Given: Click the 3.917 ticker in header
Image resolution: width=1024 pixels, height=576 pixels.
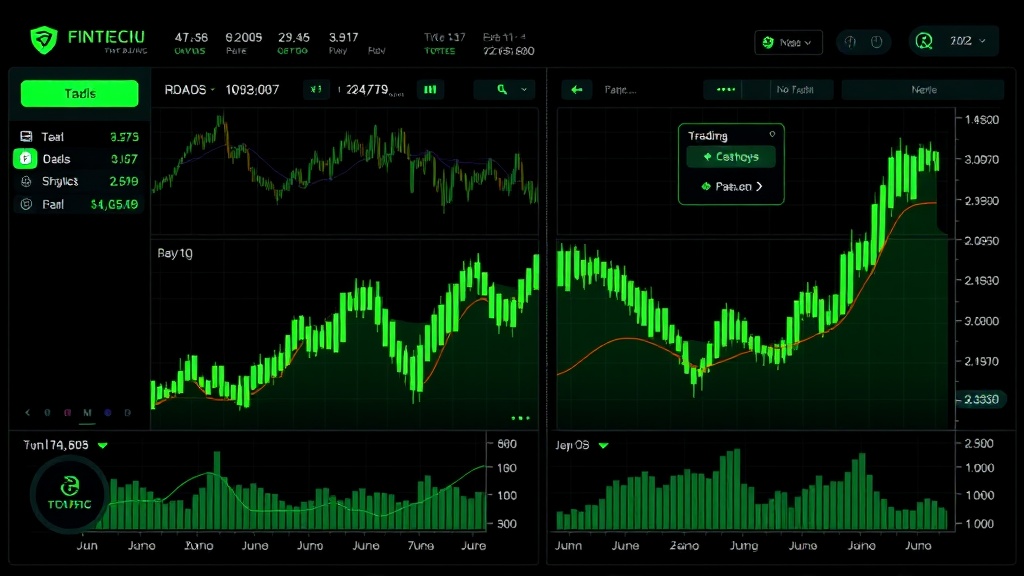Looking at the screenshot, I should pos(344,38).
